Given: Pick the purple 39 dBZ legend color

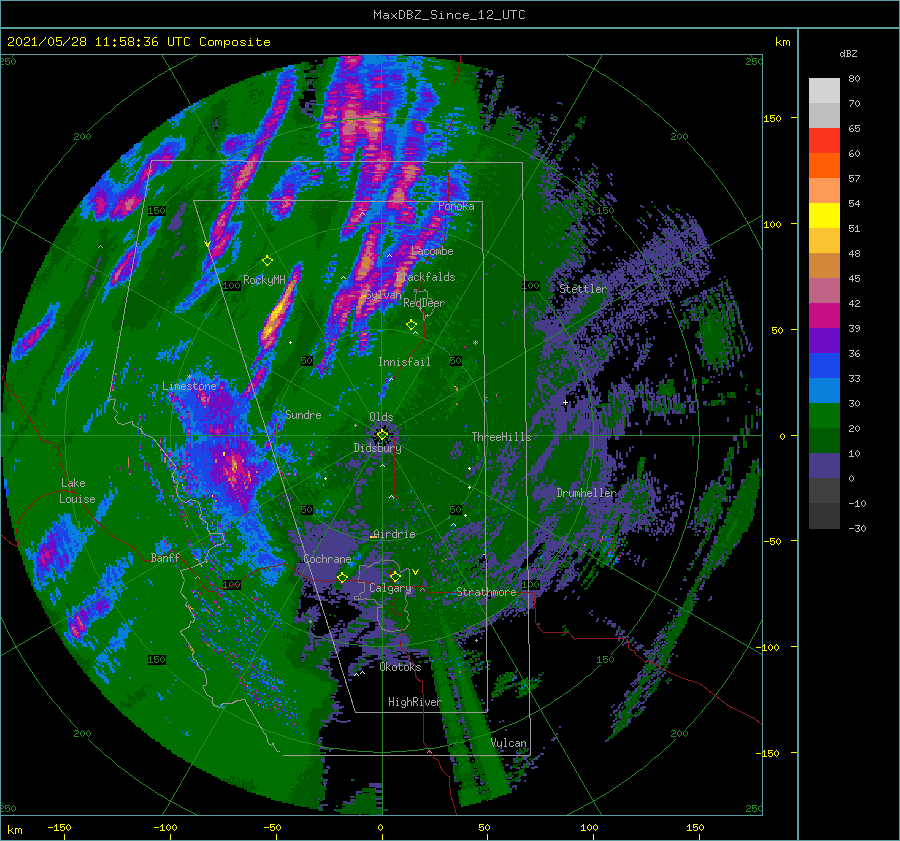Looking at the screenshot, I should 824,340.
